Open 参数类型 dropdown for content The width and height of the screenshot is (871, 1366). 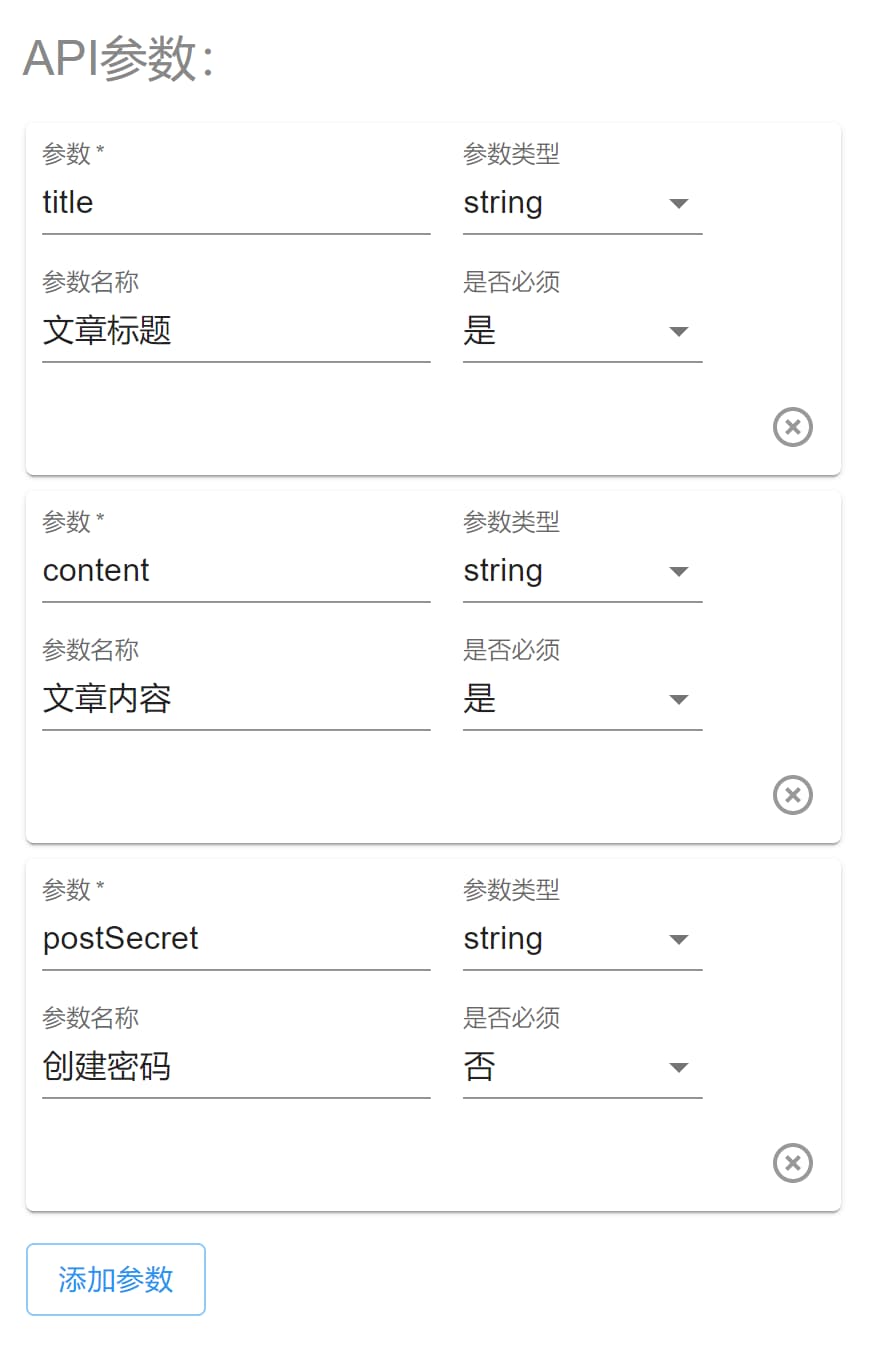pyautogui.click(x=582, y=571)
